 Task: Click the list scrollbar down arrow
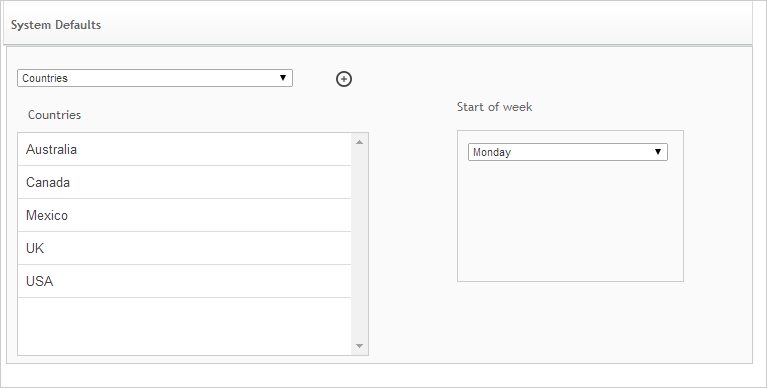360,346
